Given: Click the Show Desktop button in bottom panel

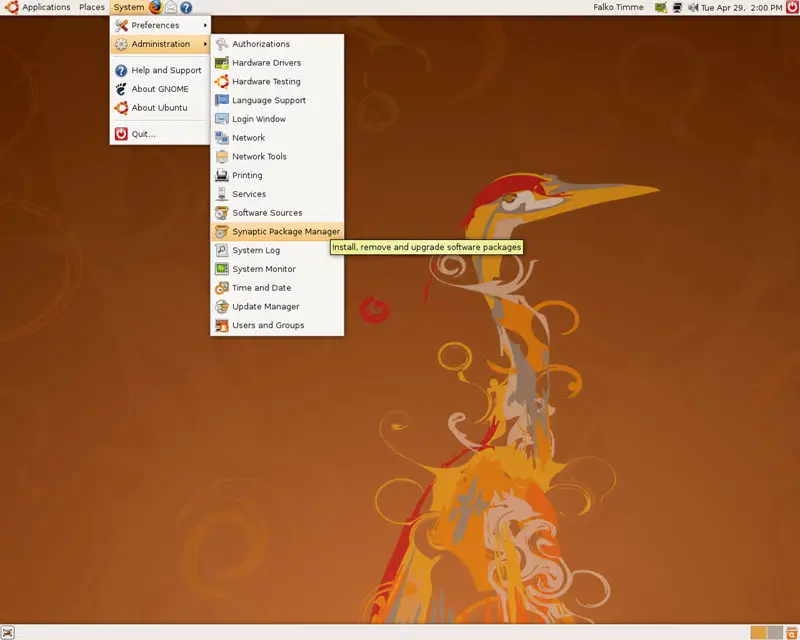Looking at the screenshot, I should pos(8,633).
